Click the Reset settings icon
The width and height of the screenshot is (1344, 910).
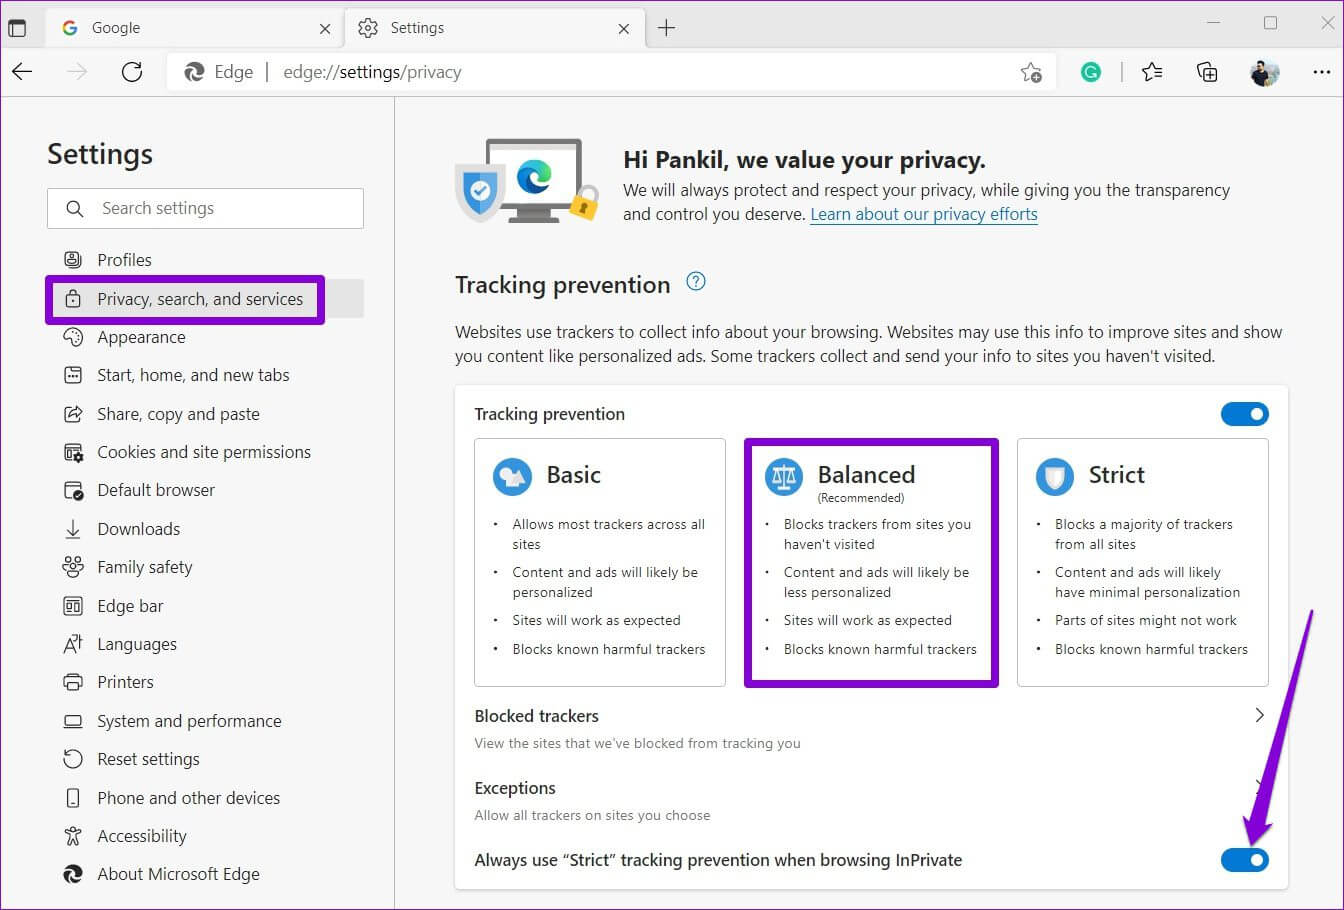(x=73, y=759)
